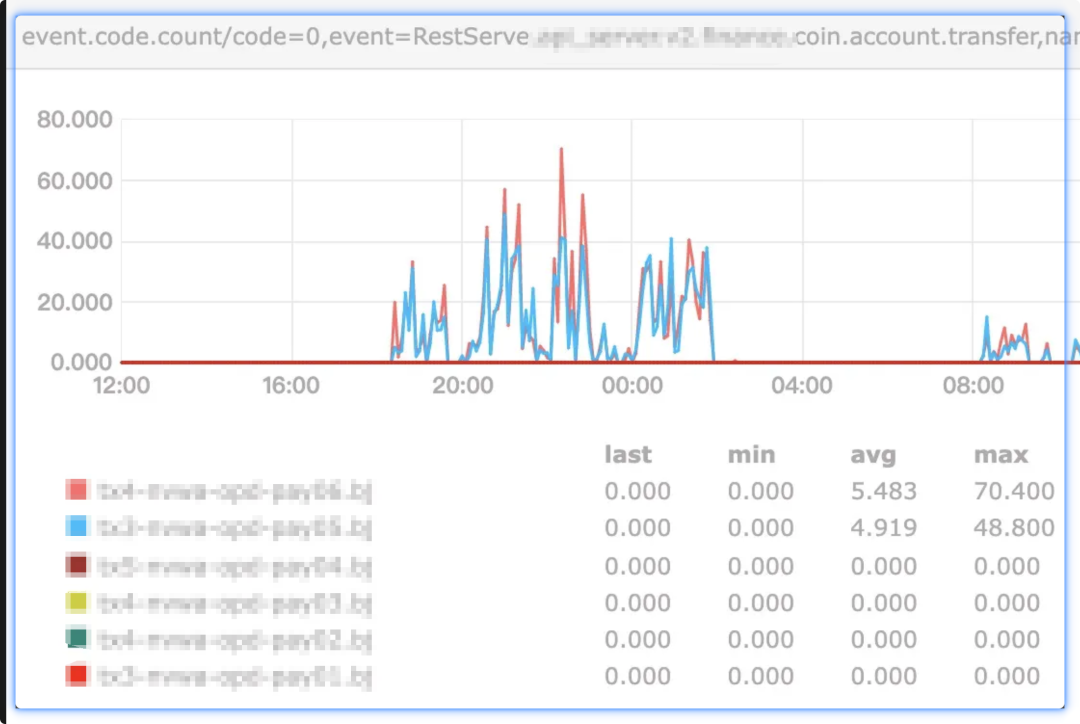1080x724 pixels.
Task: Click the 'max' column header
Action: tap(1001, 455)
